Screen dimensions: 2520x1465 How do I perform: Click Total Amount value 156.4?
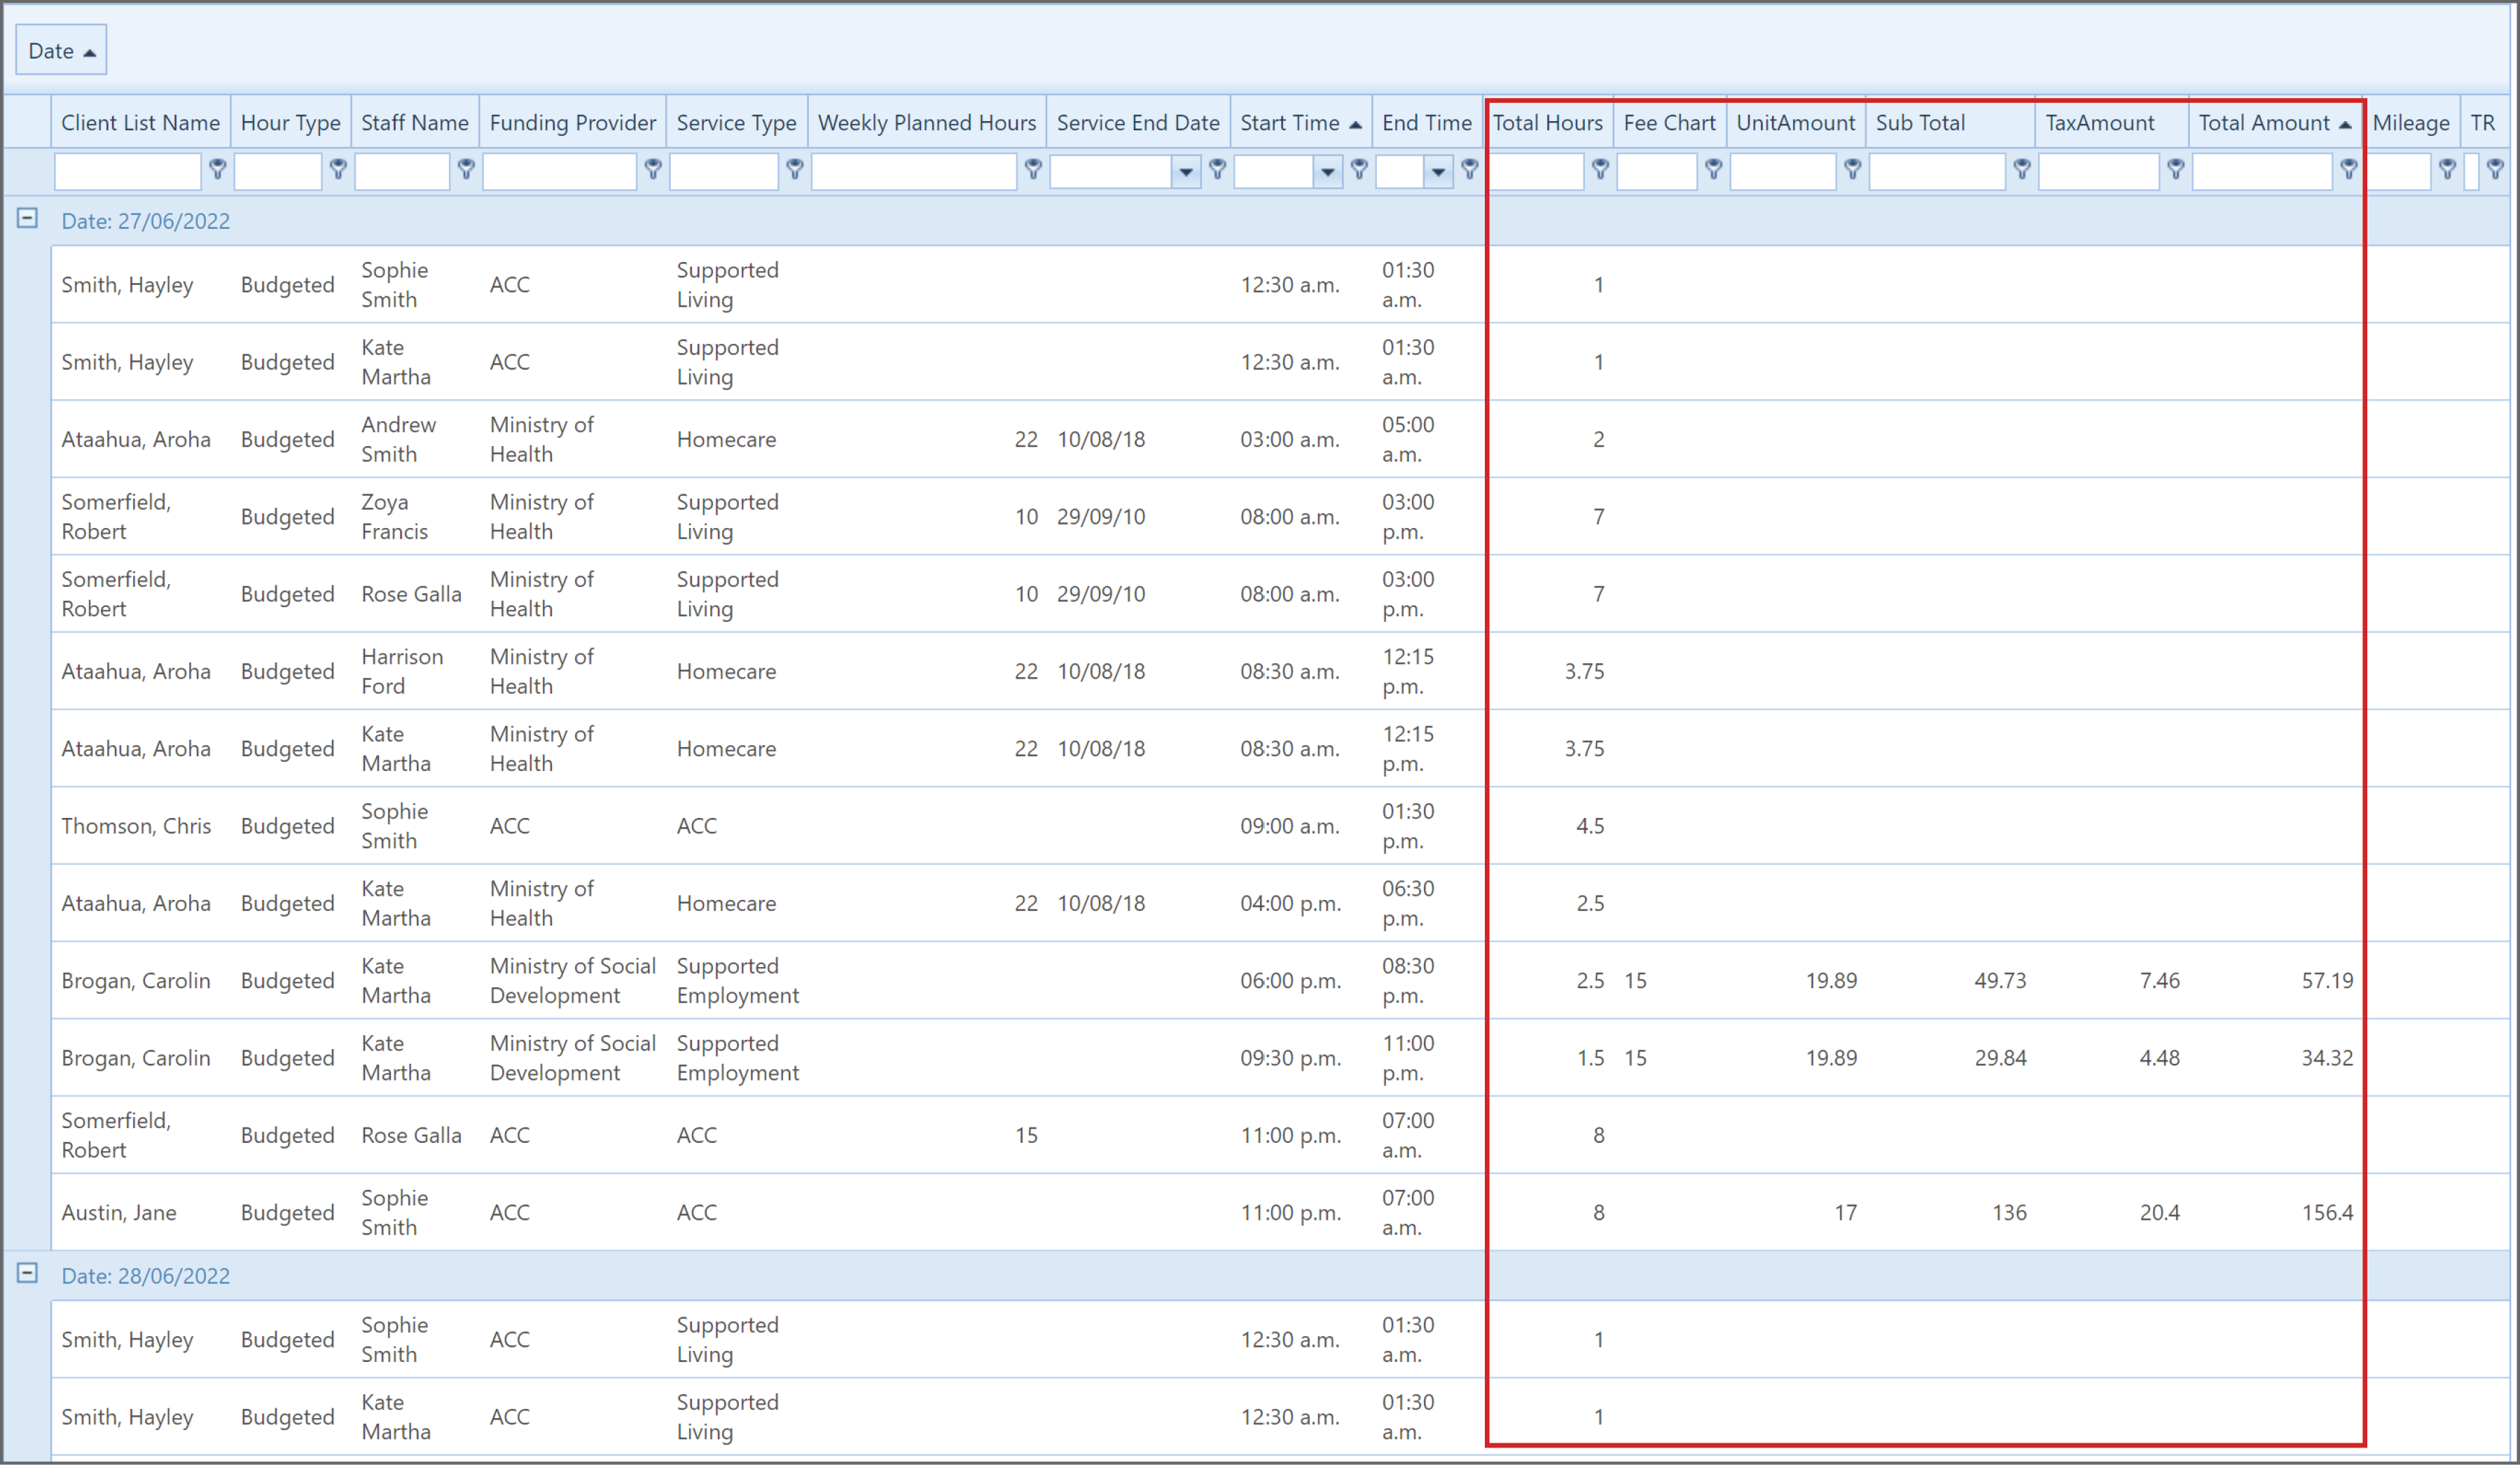click(2327, 1212)
